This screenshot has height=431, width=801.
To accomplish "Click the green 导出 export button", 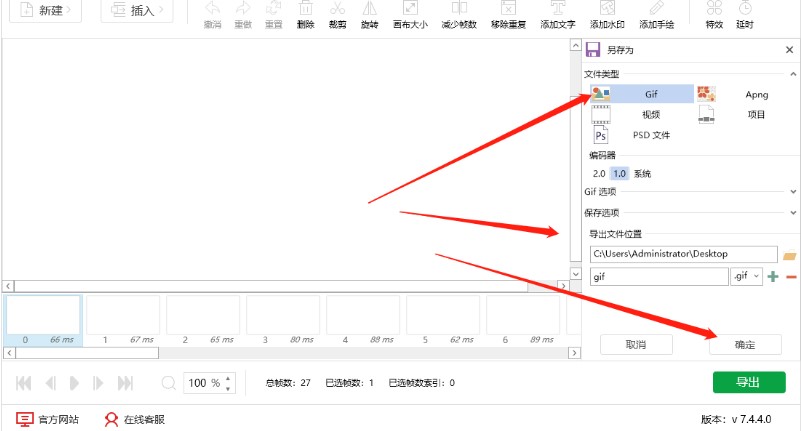I will 749,382.
